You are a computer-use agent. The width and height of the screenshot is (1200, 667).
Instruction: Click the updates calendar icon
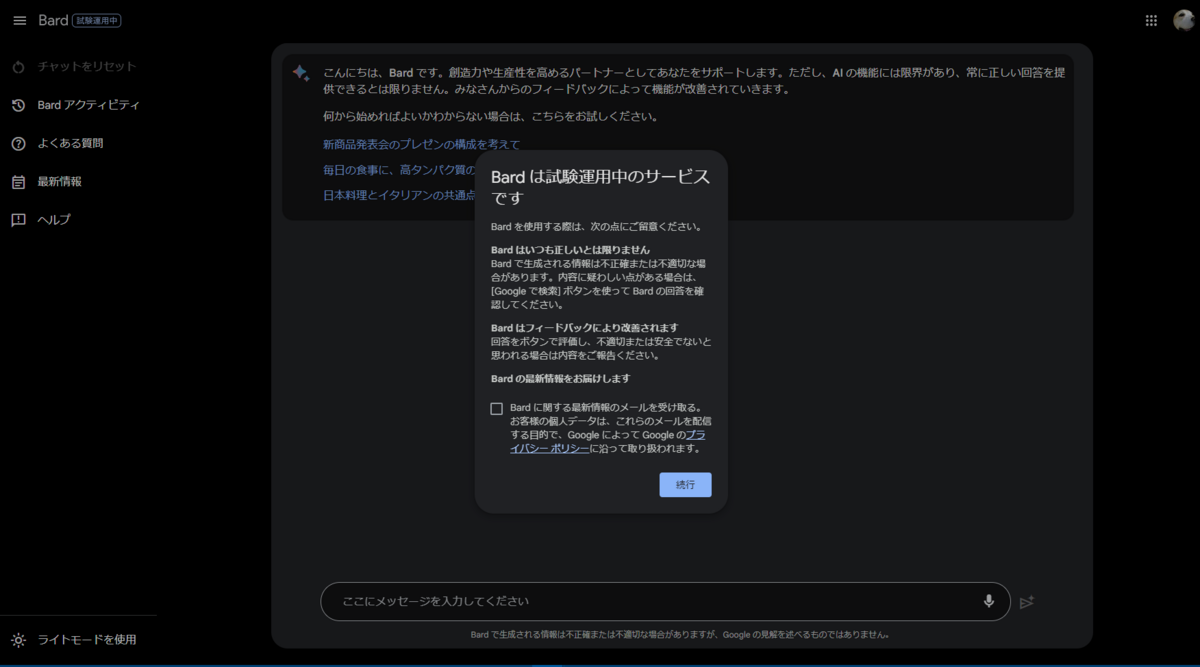18,182
